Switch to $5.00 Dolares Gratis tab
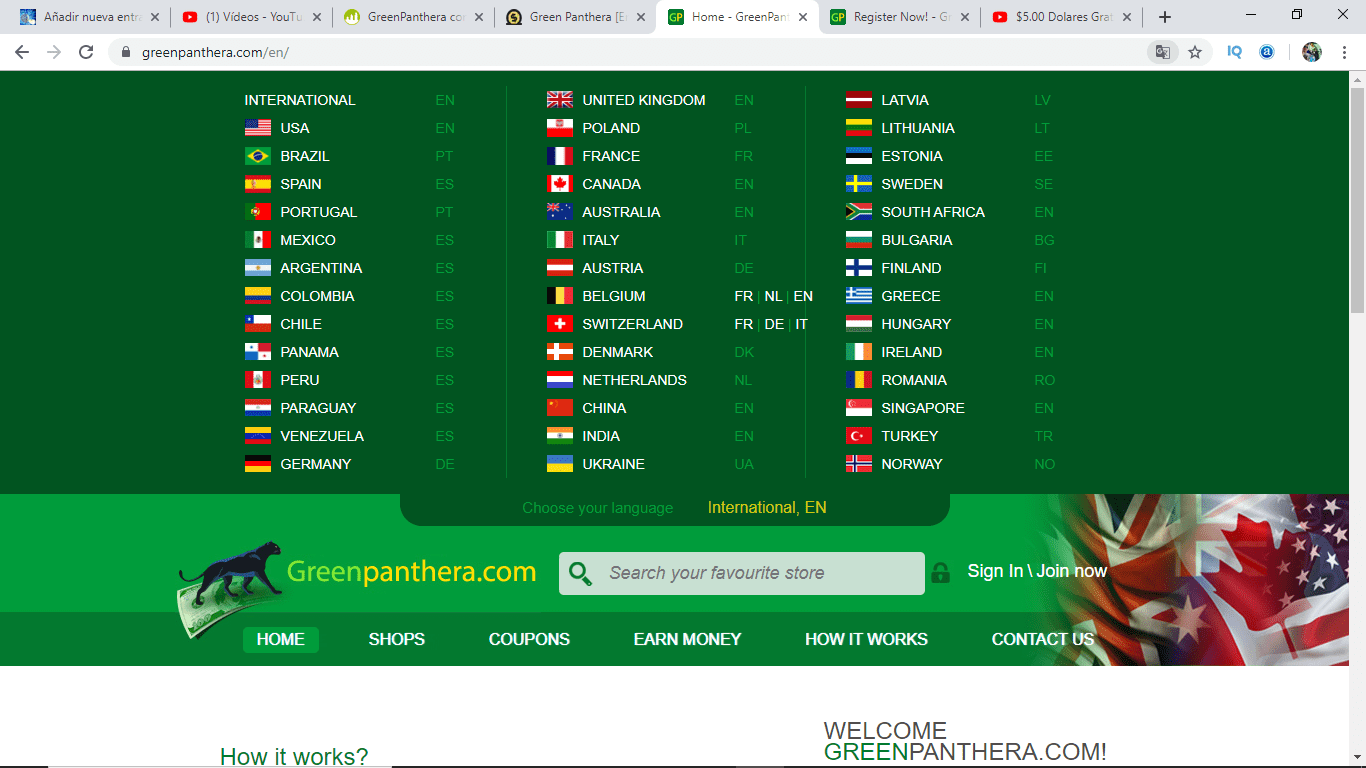 click(x=1062, y=17)
